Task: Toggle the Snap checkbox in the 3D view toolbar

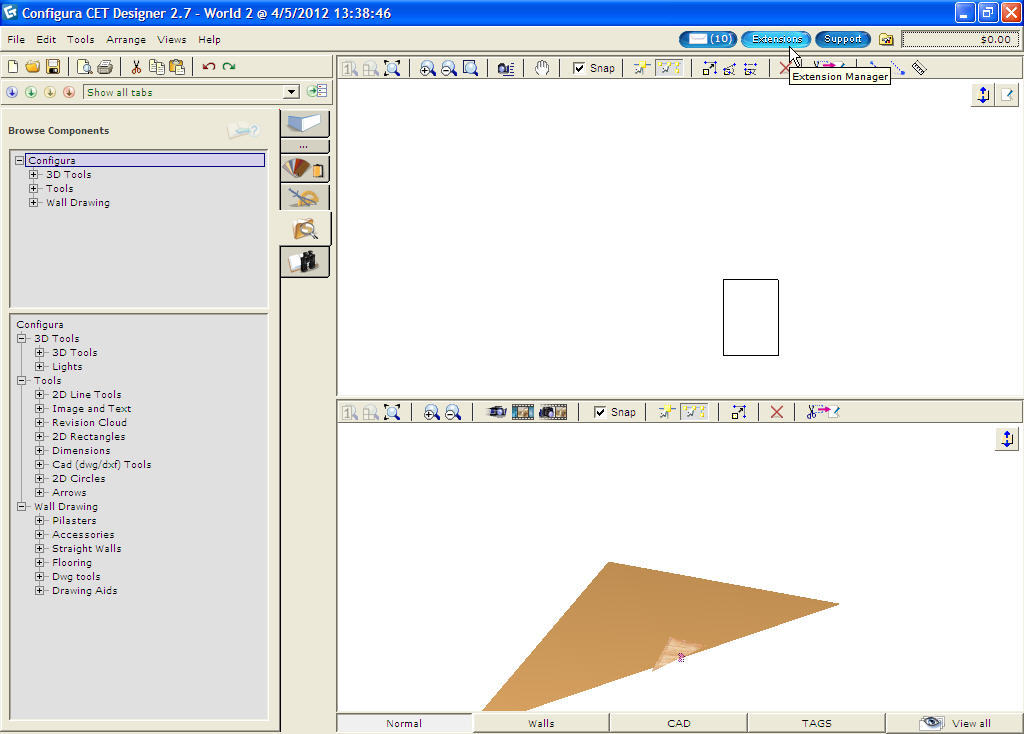Action: [x=600, y=412]
